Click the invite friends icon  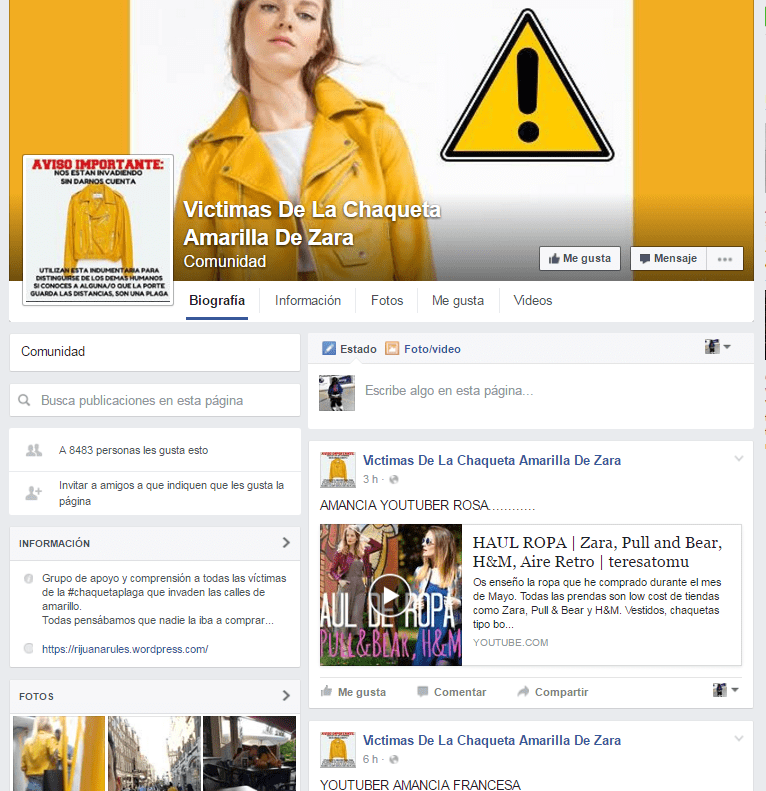pyautogui.click(x=33, y=492)
